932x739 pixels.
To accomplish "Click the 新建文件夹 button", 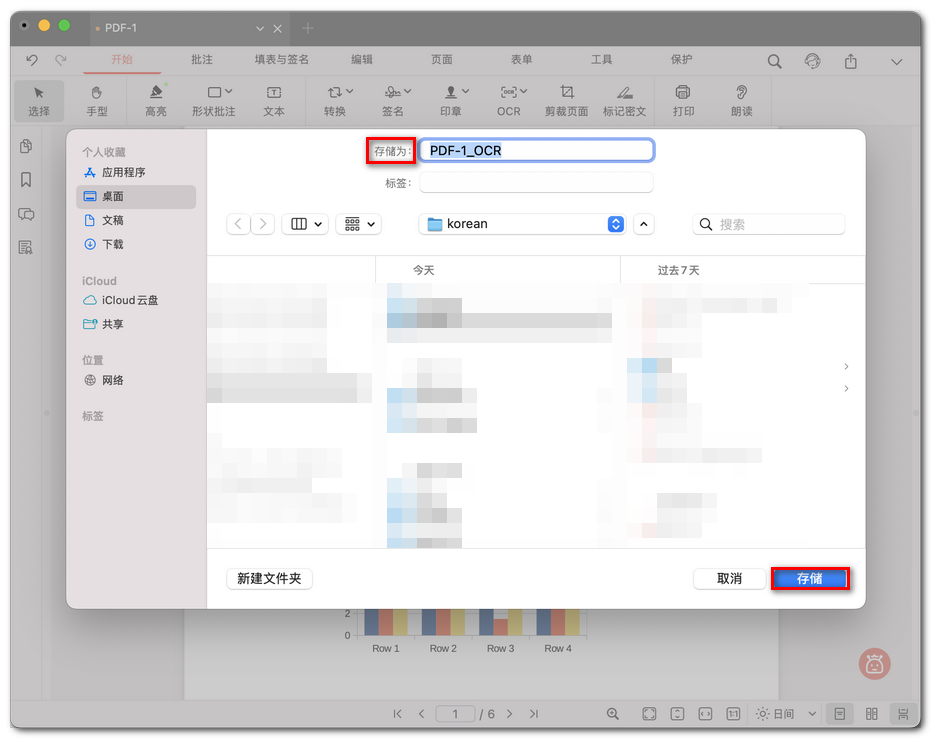I will coord(269,578).
